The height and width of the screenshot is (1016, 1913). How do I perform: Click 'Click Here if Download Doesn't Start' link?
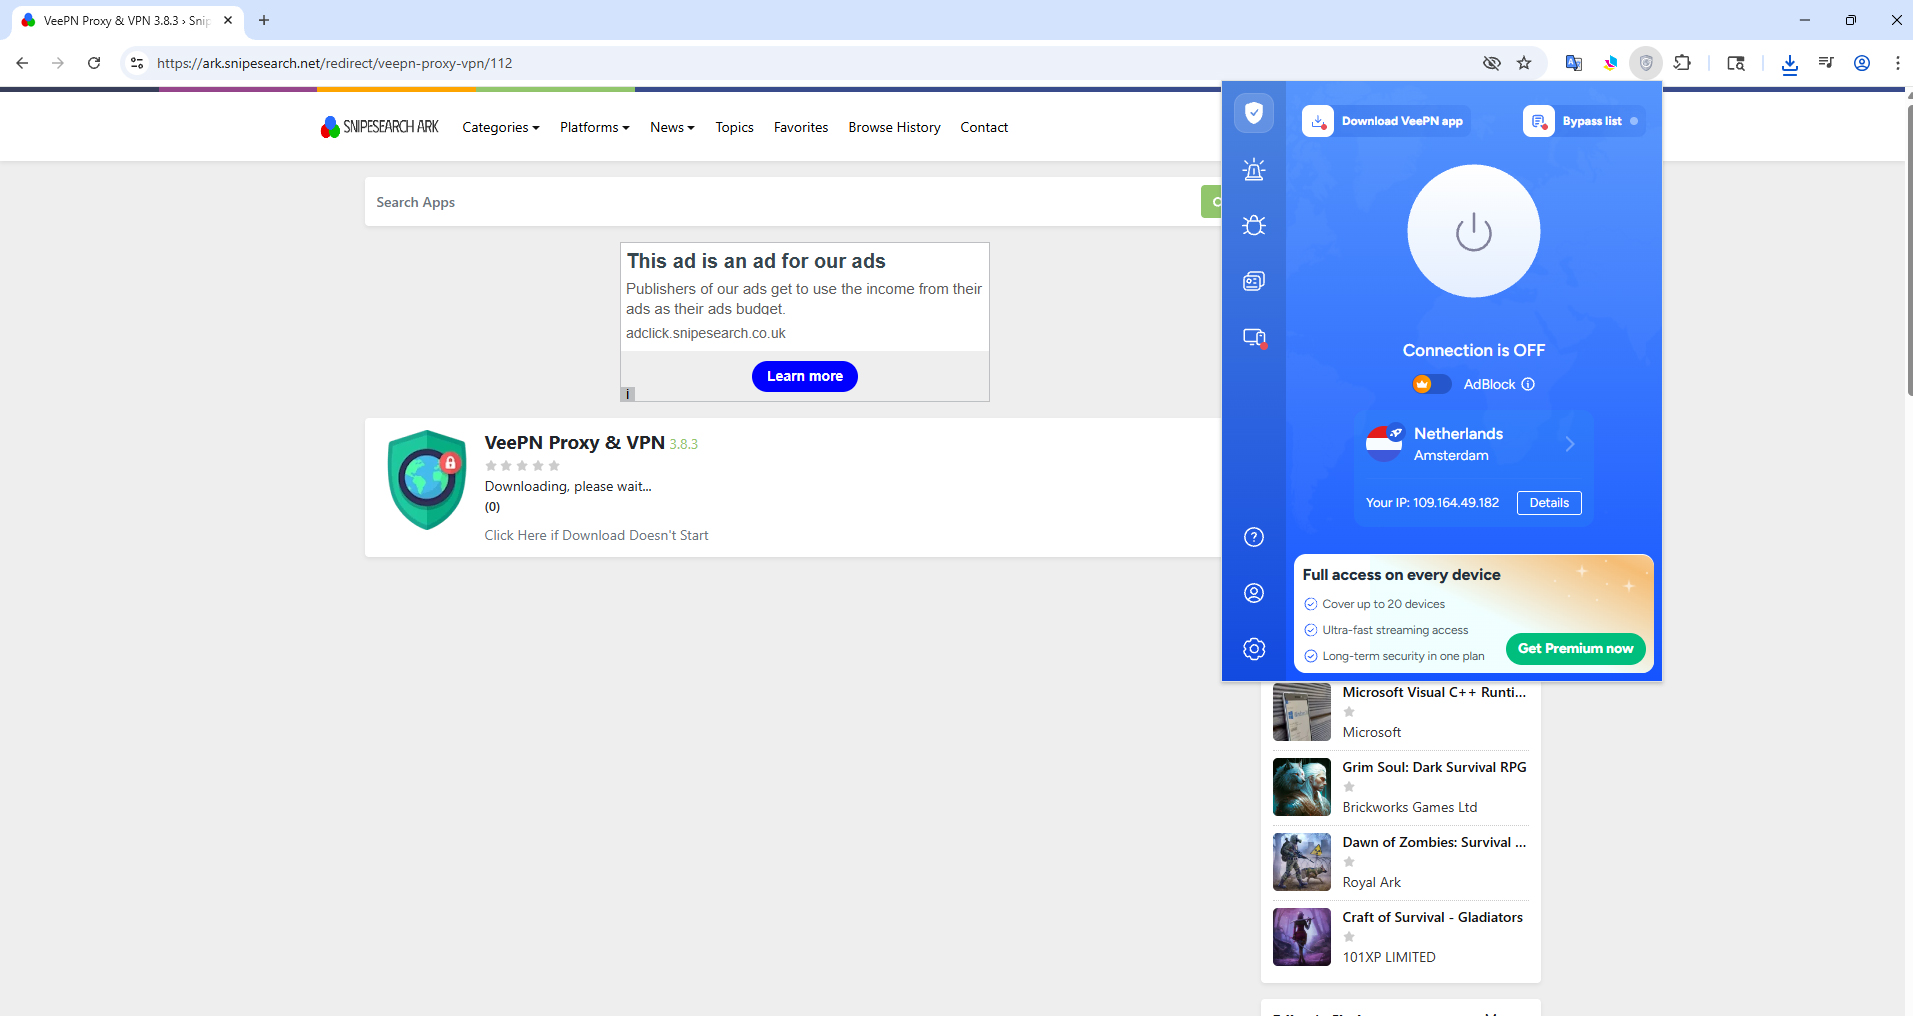[597, 535]
